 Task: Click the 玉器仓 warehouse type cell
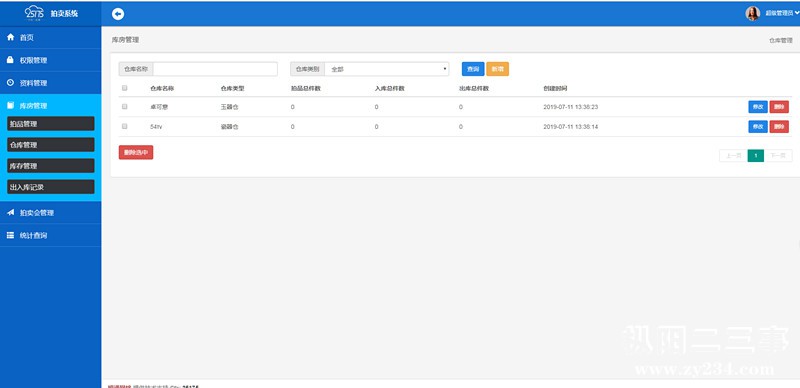pyautogui.click(x=230, y=107)
